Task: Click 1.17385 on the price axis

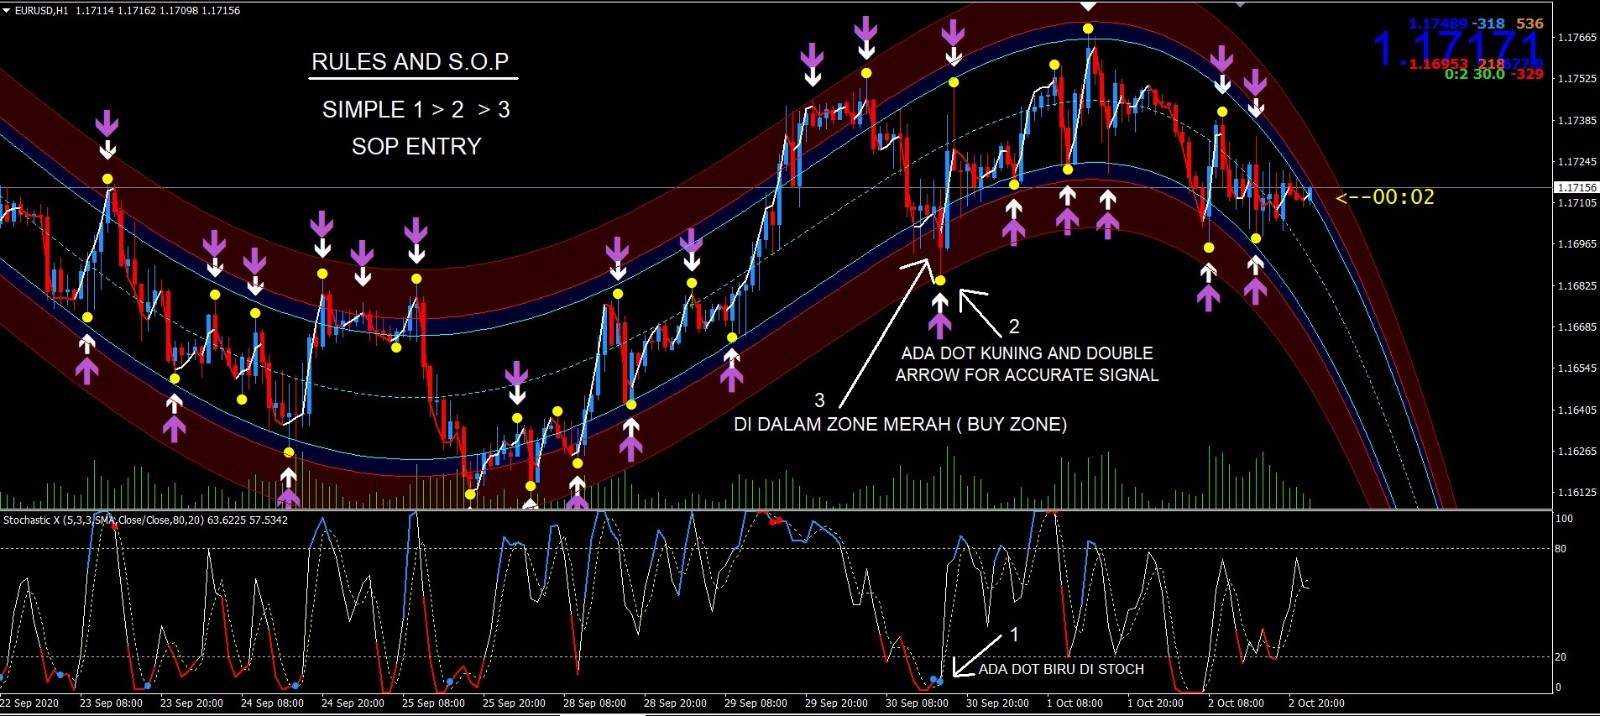Action: (x=1577, y=121)
